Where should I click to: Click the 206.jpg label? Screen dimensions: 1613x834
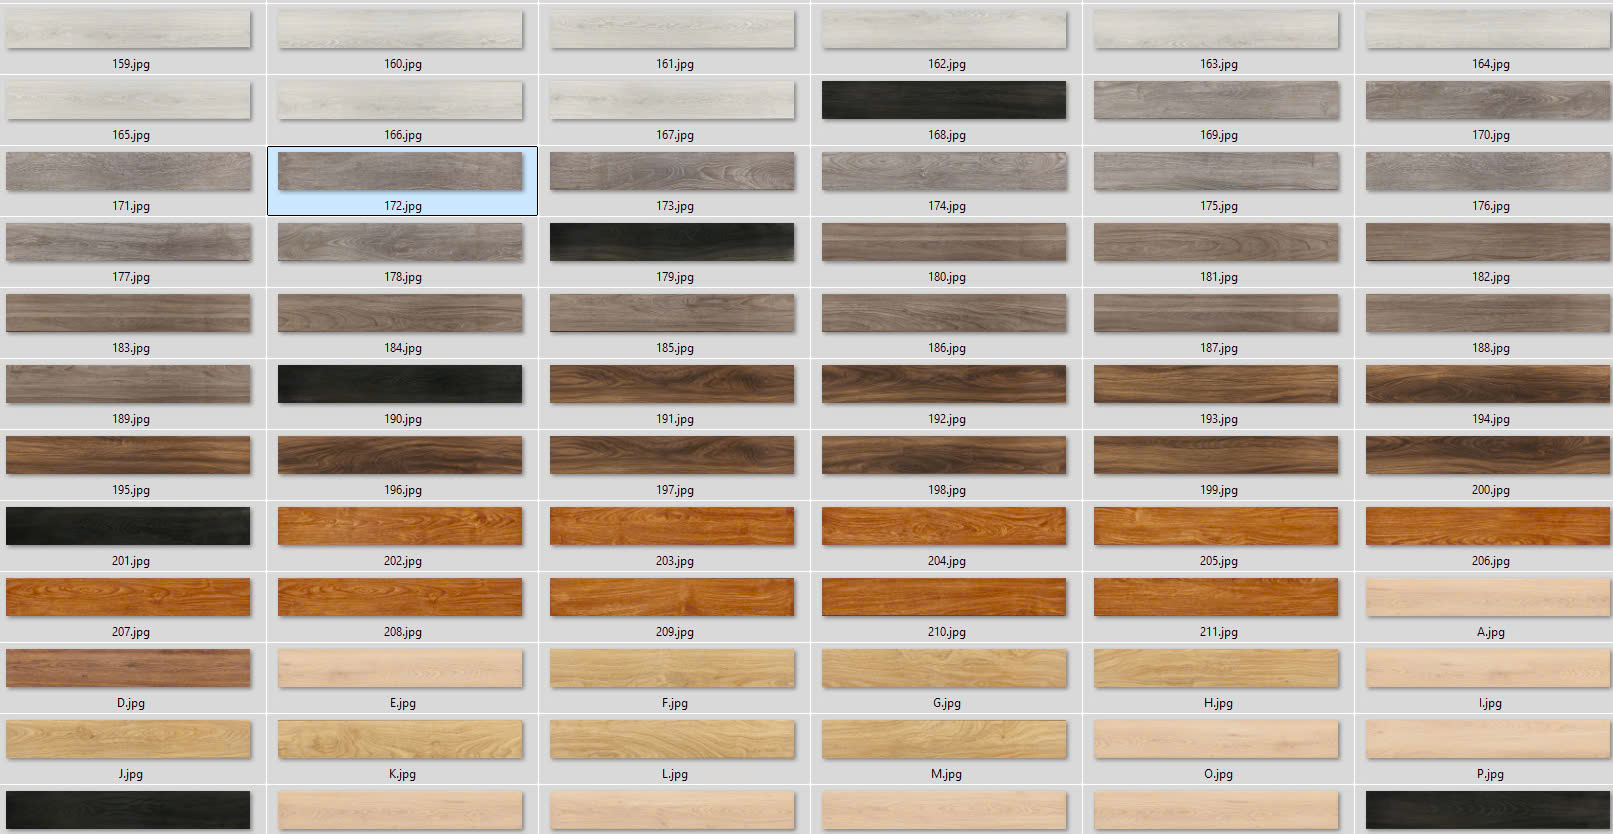(1491, 561)
